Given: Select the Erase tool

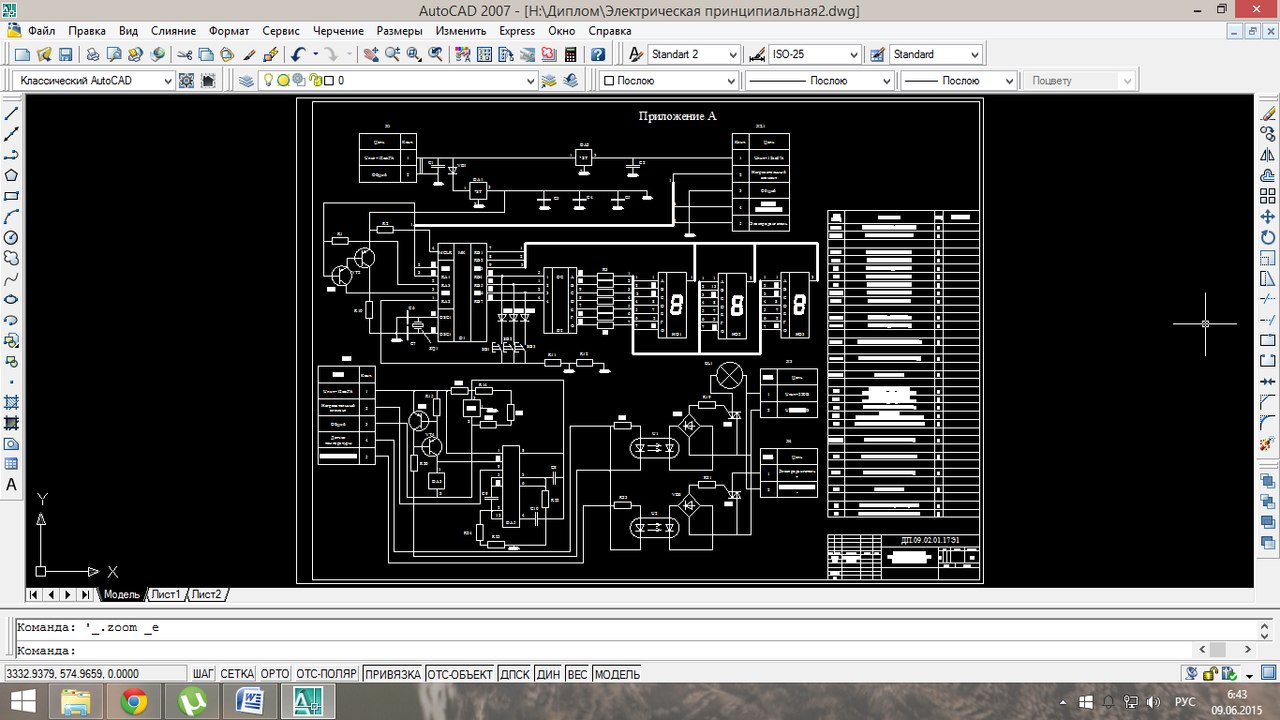Looking at the screenshot, I should pyautogui.click(x=1268, y=114).
